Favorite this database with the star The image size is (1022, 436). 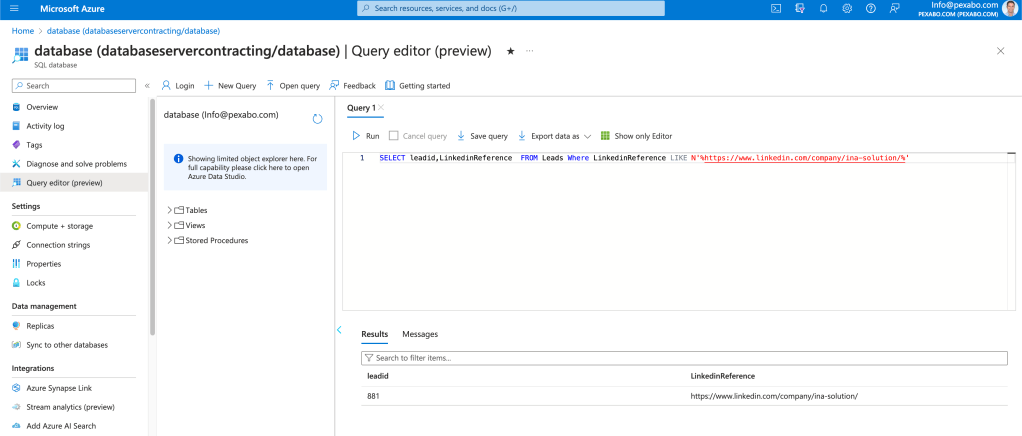(511, 51)
